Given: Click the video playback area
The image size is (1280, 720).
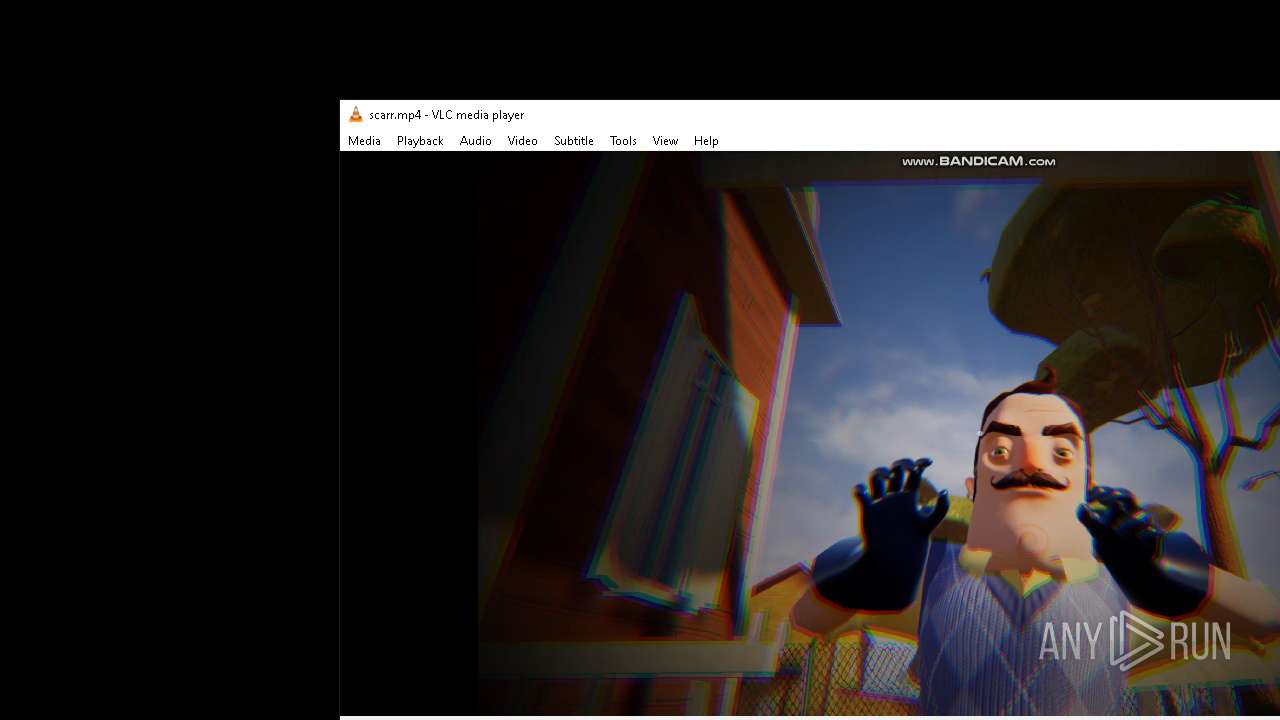Looking at the screenshot, I should [x=810, y=433].
